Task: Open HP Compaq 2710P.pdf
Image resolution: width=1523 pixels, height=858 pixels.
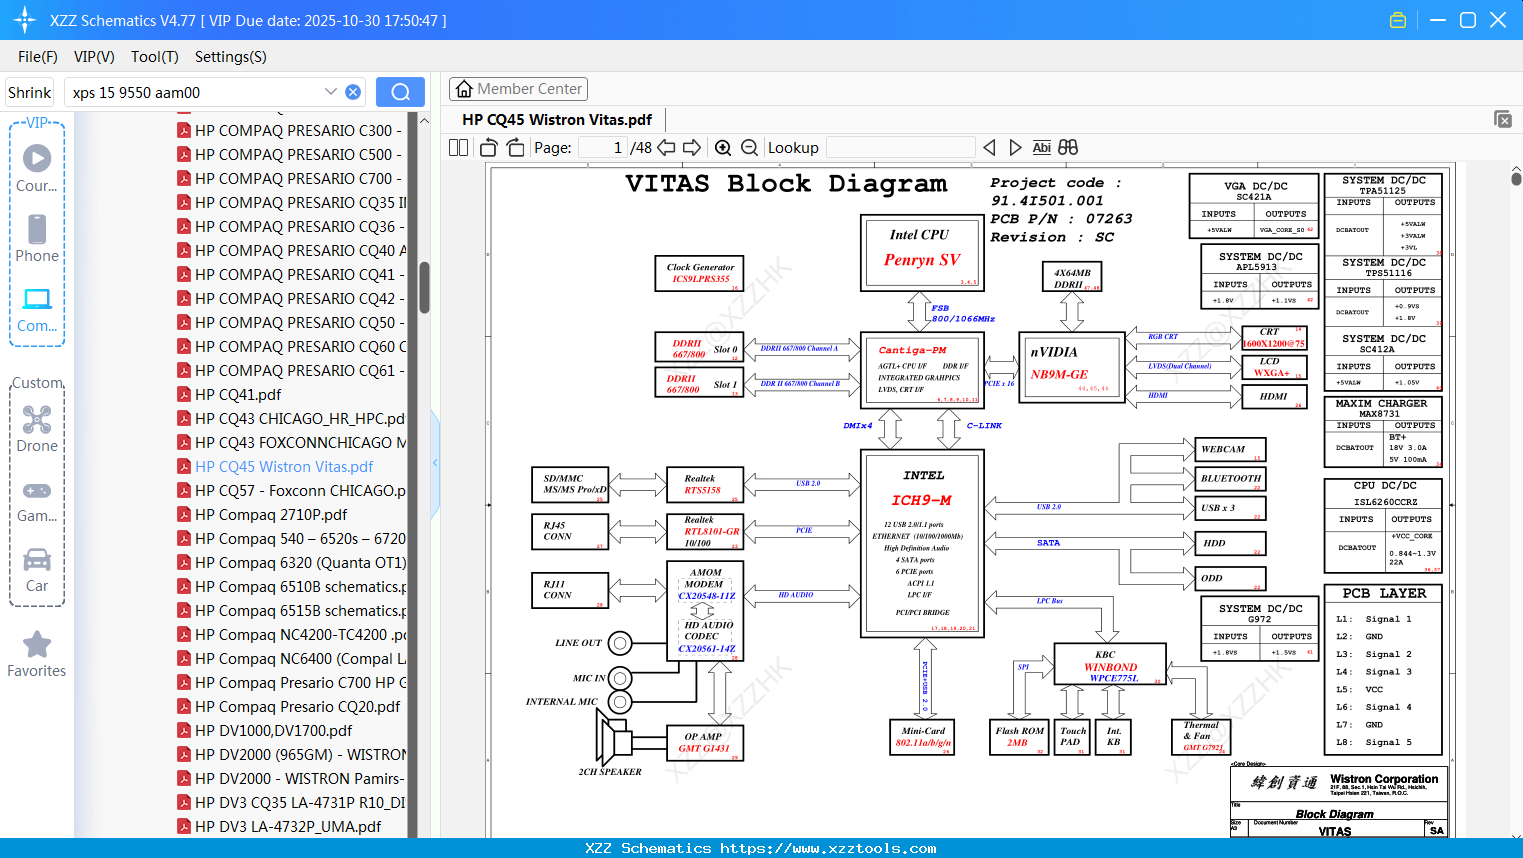Action: click(x=262, y=515)
